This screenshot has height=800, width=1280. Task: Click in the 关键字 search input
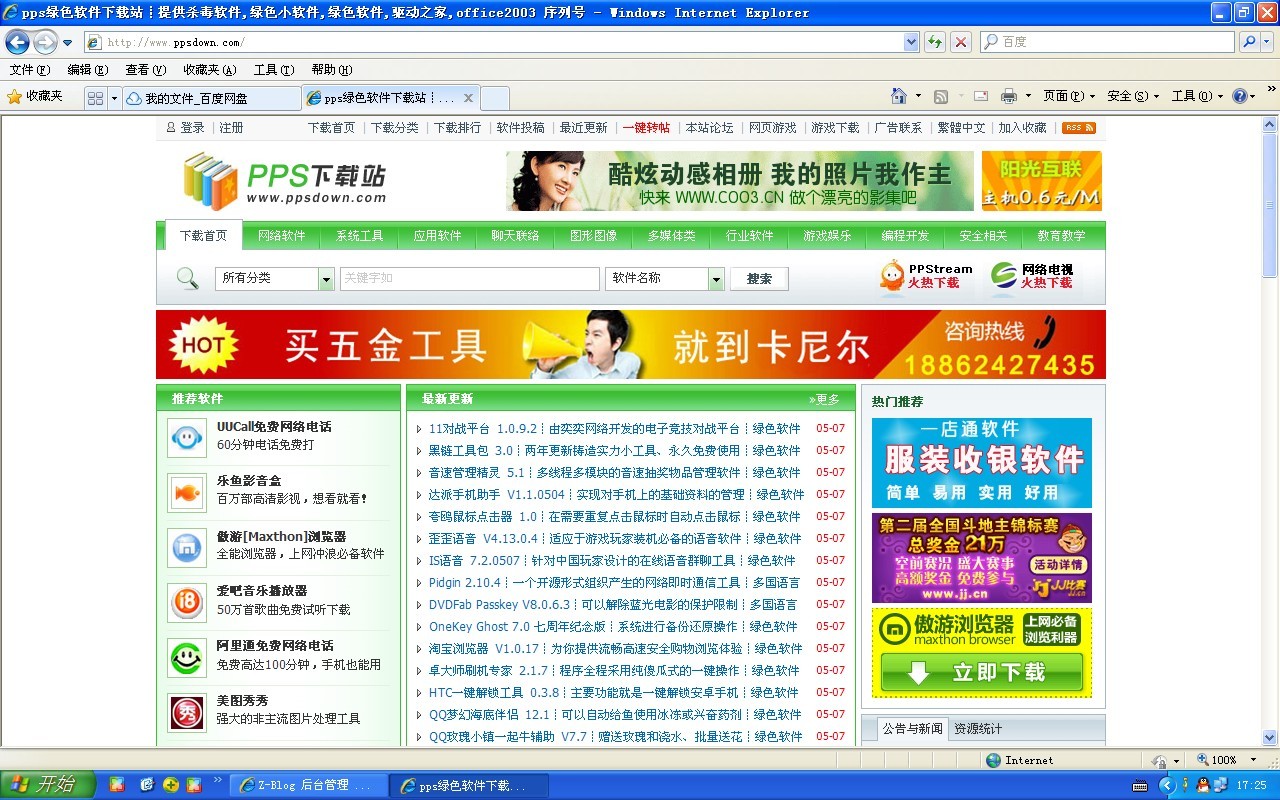[470, 278]
